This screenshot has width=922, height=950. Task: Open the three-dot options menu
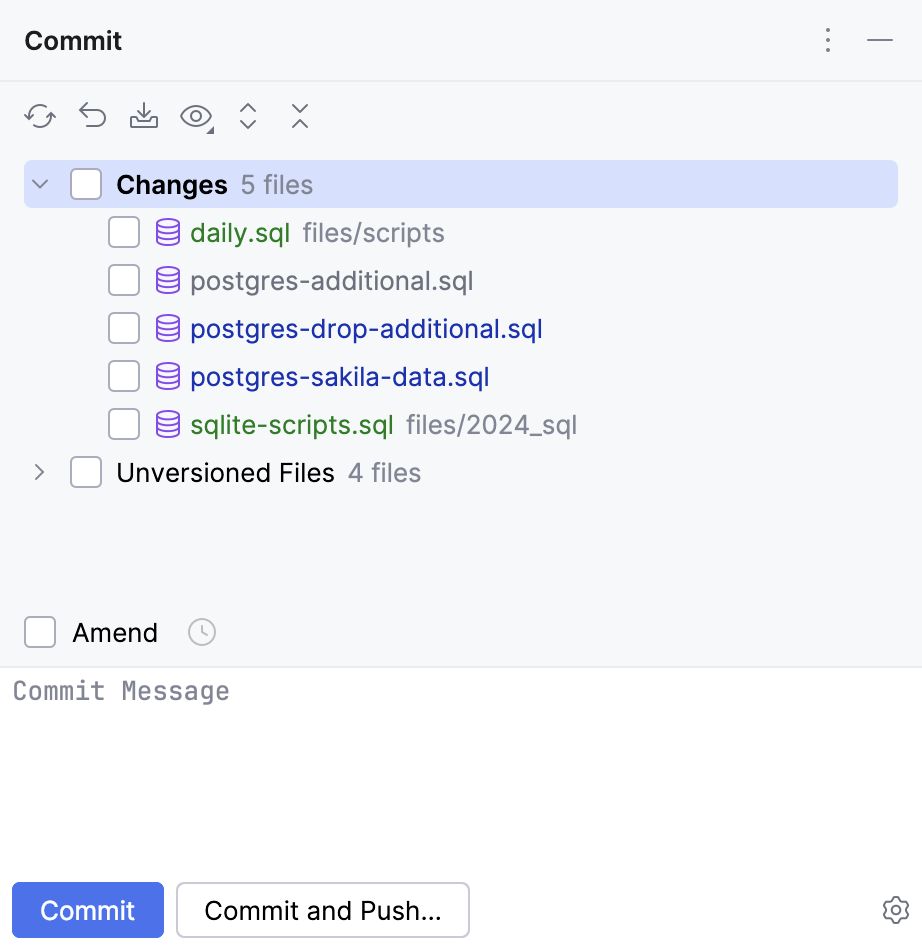[828, 40]
